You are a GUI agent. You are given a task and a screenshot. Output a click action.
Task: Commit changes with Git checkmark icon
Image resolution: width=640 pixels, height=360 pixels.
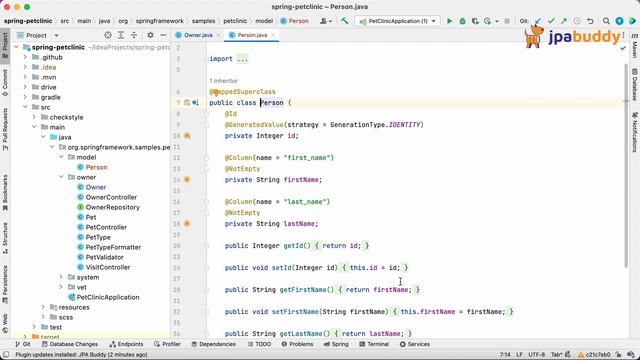tap(551, 21)
